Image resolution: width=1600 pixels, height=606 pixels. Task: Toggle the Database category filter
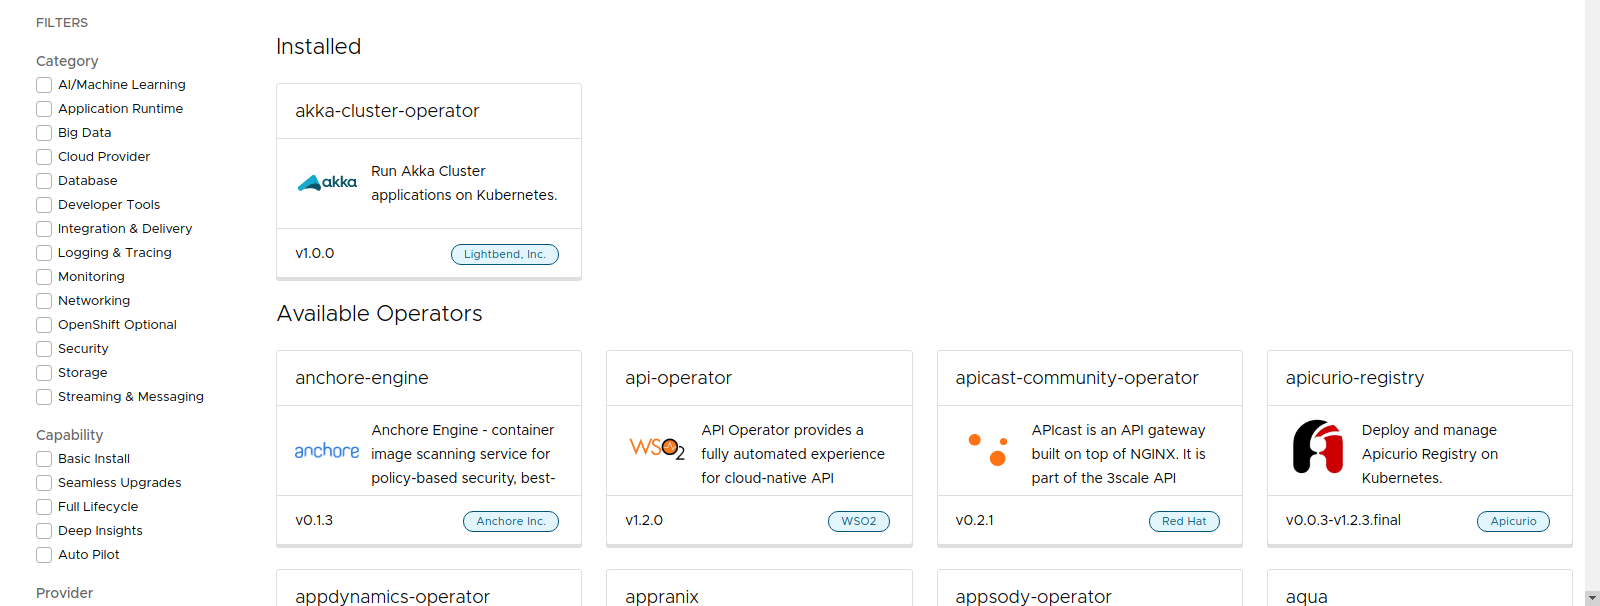(44, 181)
